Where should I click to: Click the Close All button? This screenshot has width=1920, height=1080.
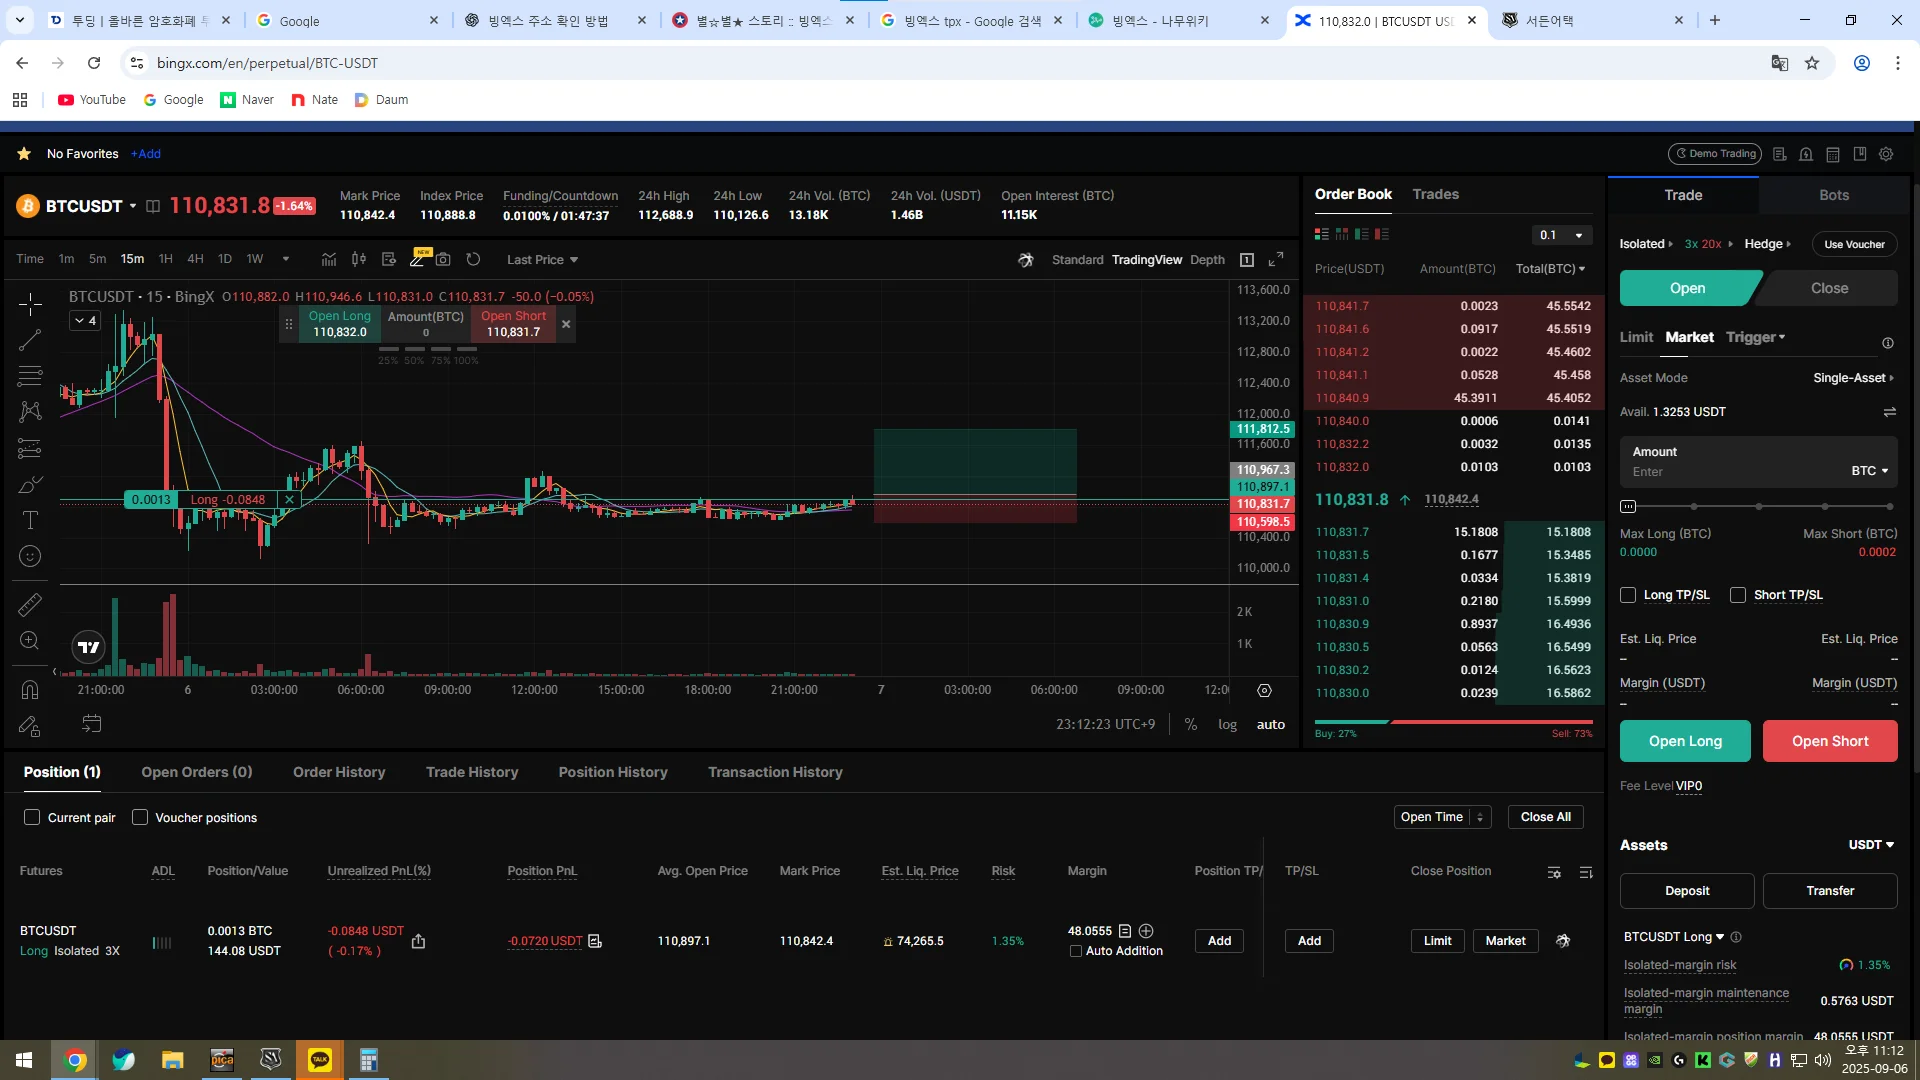pyautogui.click(x=1545, y=817)
